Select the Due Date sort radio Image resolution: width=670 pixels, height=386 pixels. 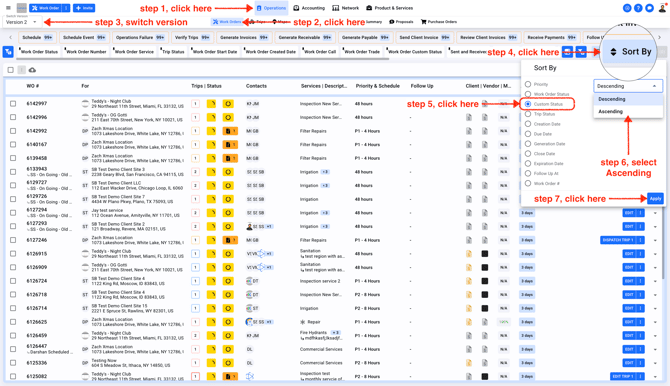coord(528,134)
